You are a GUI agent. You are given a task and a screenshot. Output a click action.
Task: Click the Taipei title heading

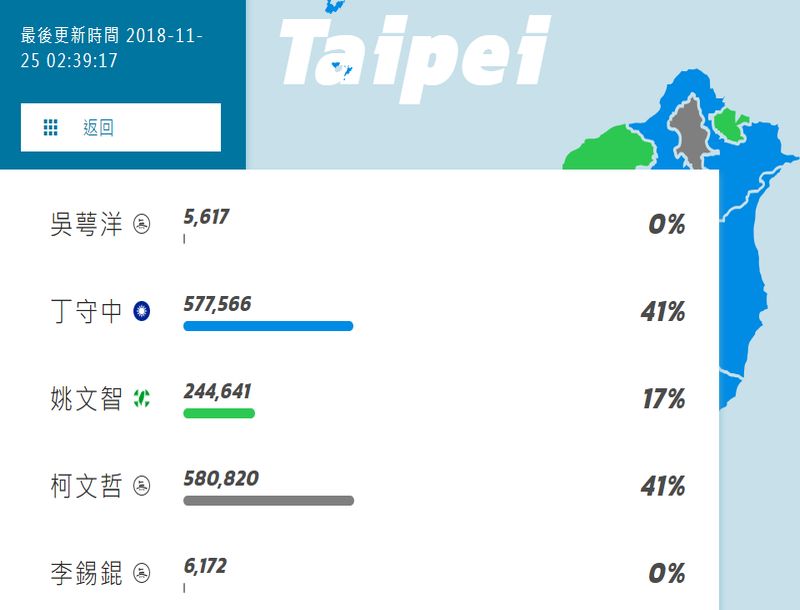point(415,57)
